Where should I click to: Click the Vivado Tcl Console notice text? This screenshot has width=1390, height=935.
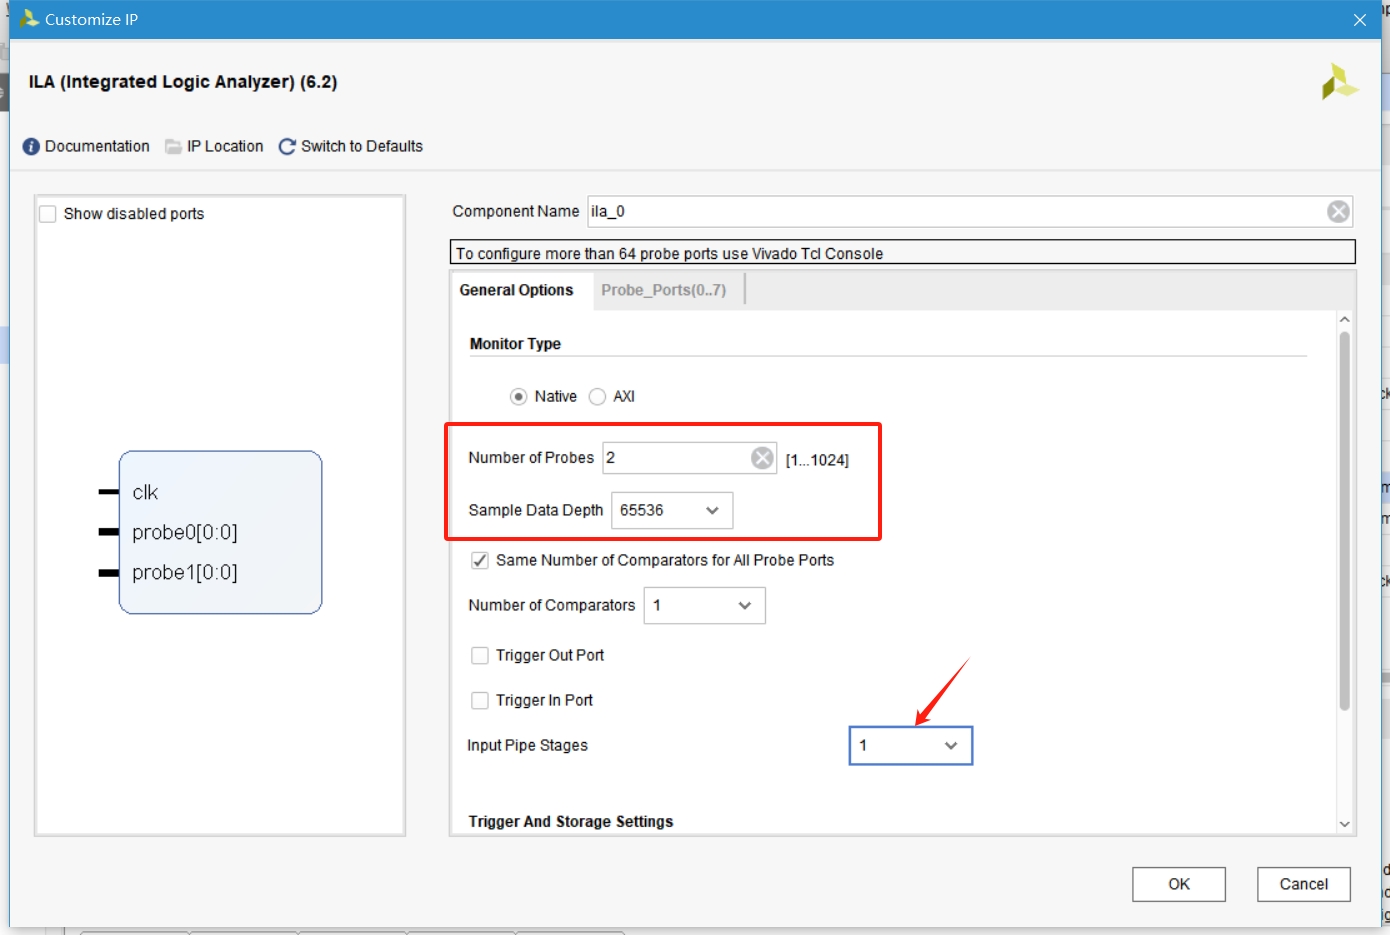670,253
